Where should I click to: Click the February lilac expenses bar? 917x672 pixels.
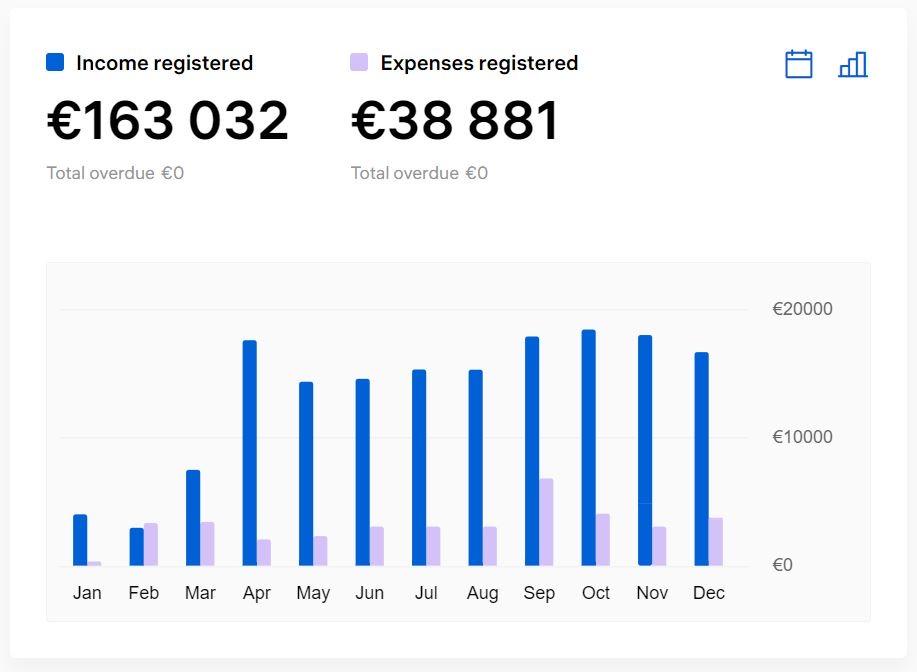(x=151, y=544)
